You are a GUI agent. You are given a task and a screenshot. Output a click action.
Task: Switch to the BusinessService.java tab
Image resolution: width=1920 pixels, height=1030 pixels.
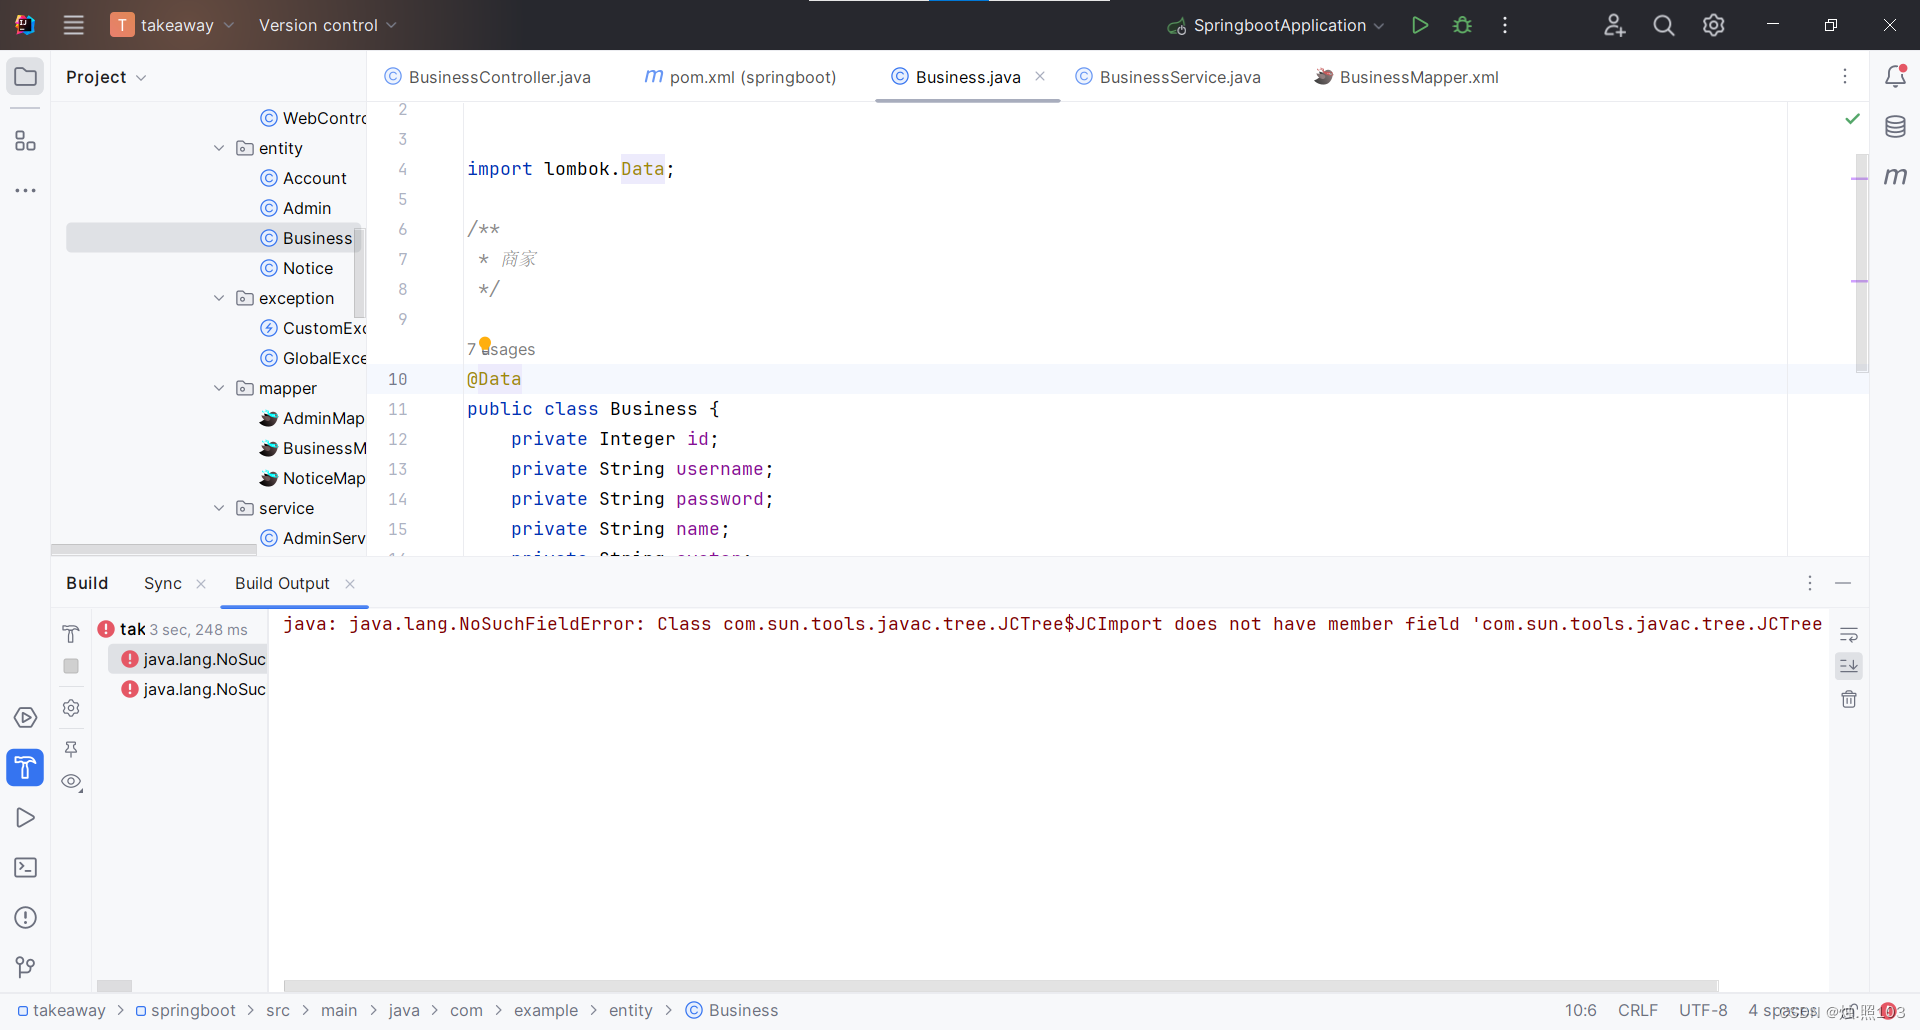point(1179,76)
